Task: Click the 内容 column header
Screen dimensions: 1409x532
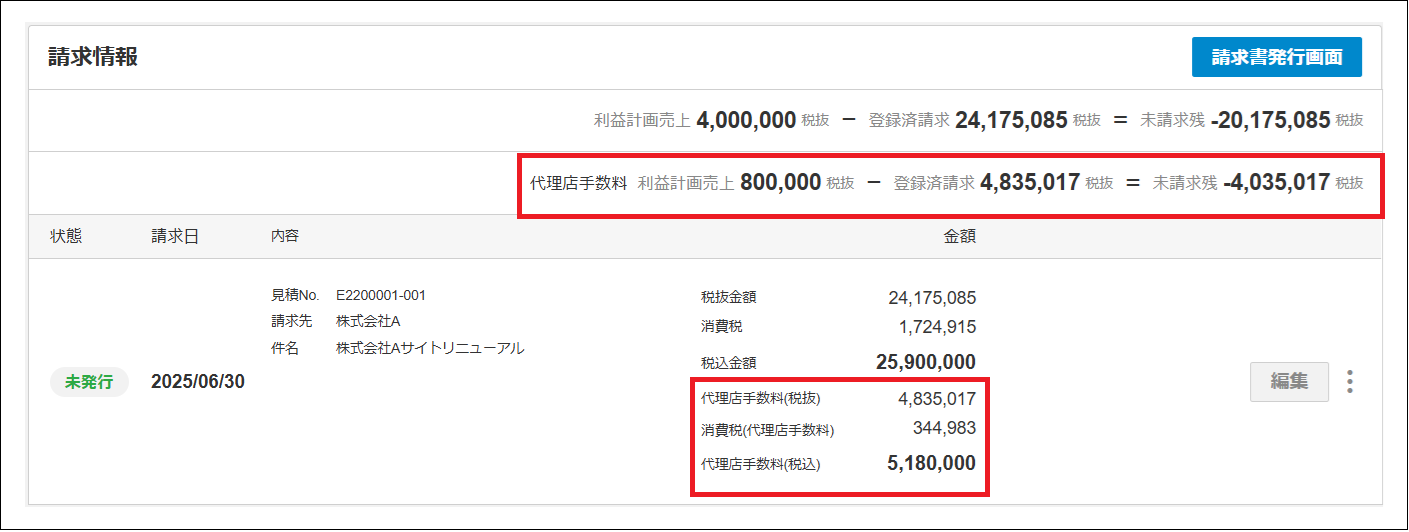Action: click(x=284, y=237)
